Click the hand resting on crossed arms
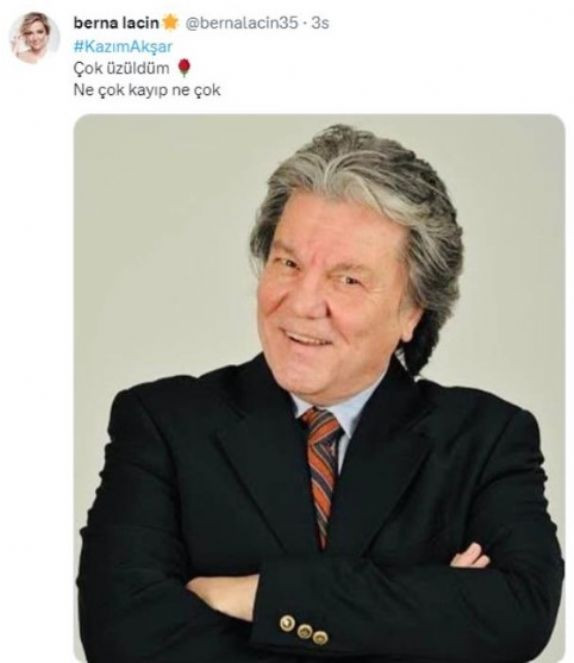 (470, 556)
